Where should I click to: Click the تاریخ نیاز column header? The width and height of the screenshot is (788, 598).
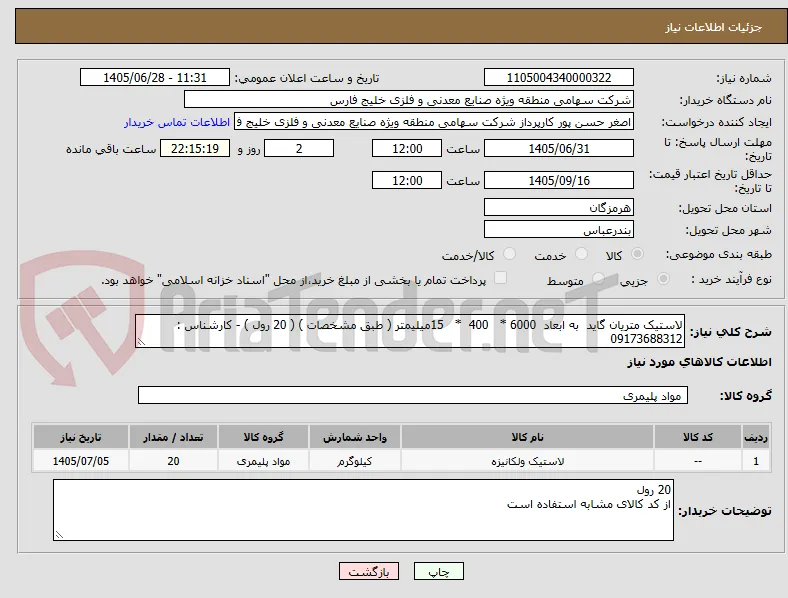pyautogui.click(x=81, y=437)
